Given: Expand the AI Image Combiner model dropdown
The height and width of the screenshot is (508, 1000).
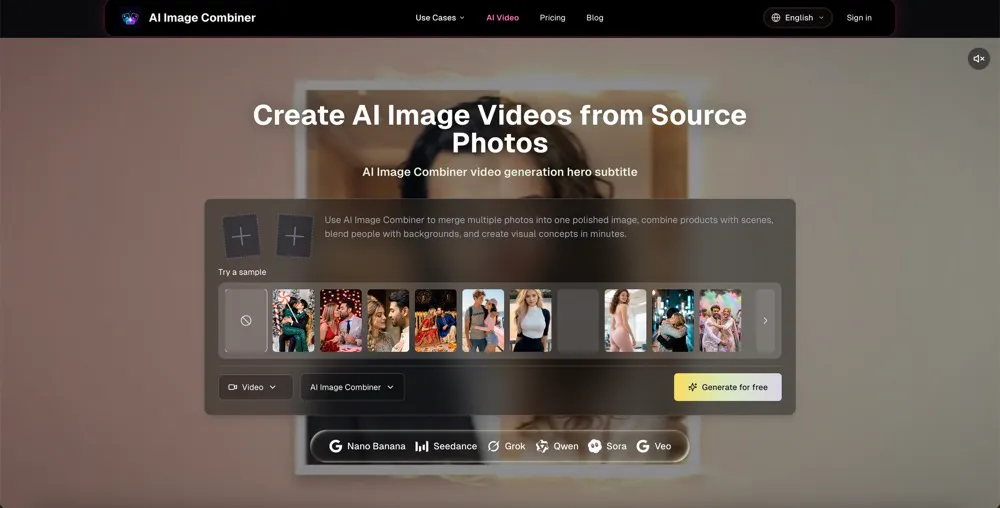Looking at the screenshot, I should click(352, 387).
